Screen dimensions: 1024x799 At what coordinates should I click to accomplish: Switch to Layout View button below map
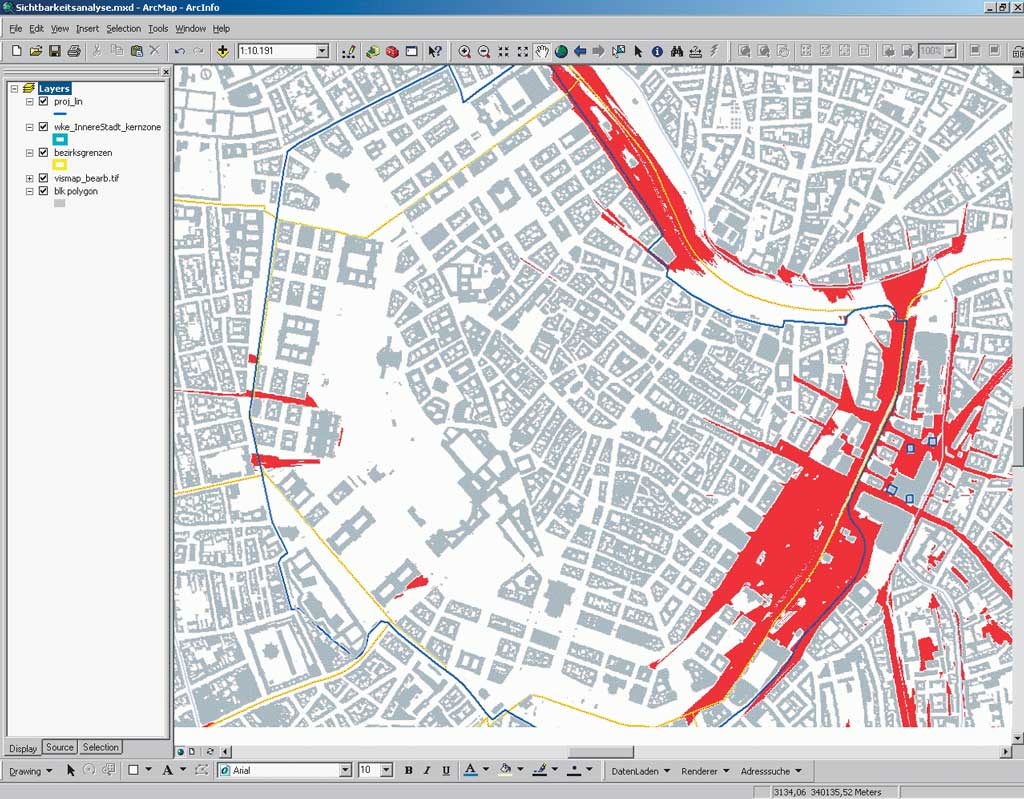192,752
